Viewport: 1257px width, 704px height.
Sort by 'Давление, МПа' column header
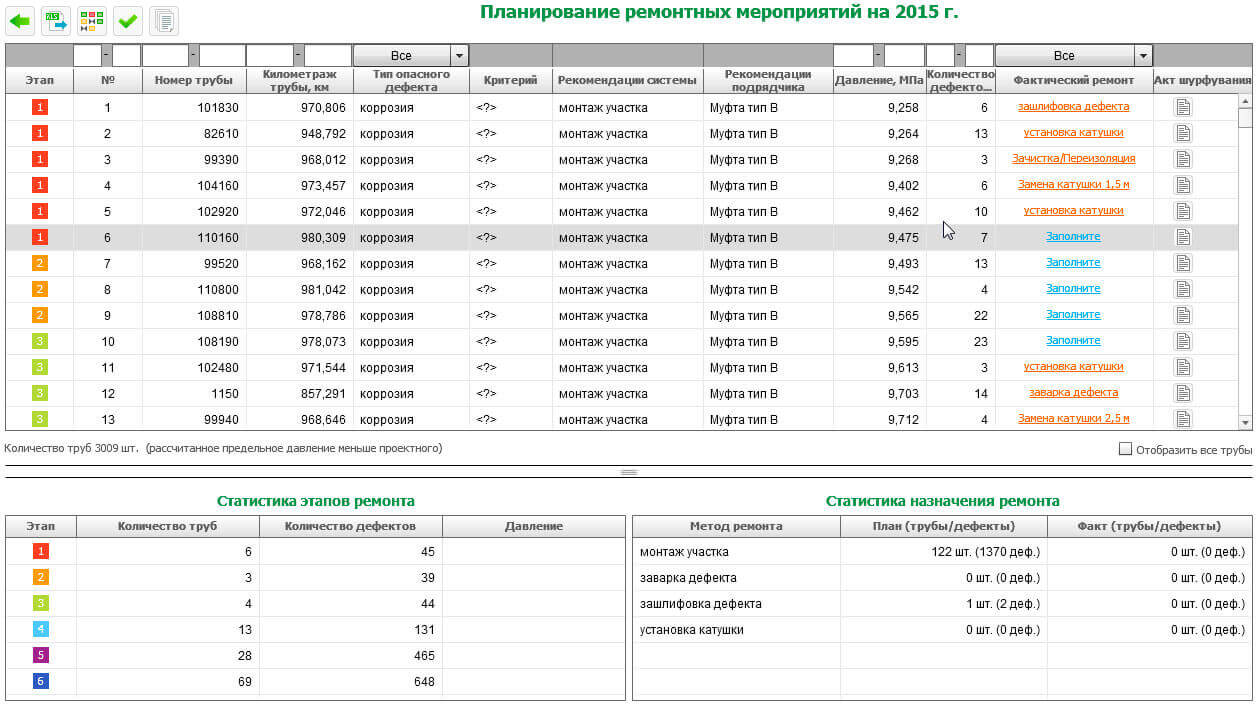tap(880, 80)
